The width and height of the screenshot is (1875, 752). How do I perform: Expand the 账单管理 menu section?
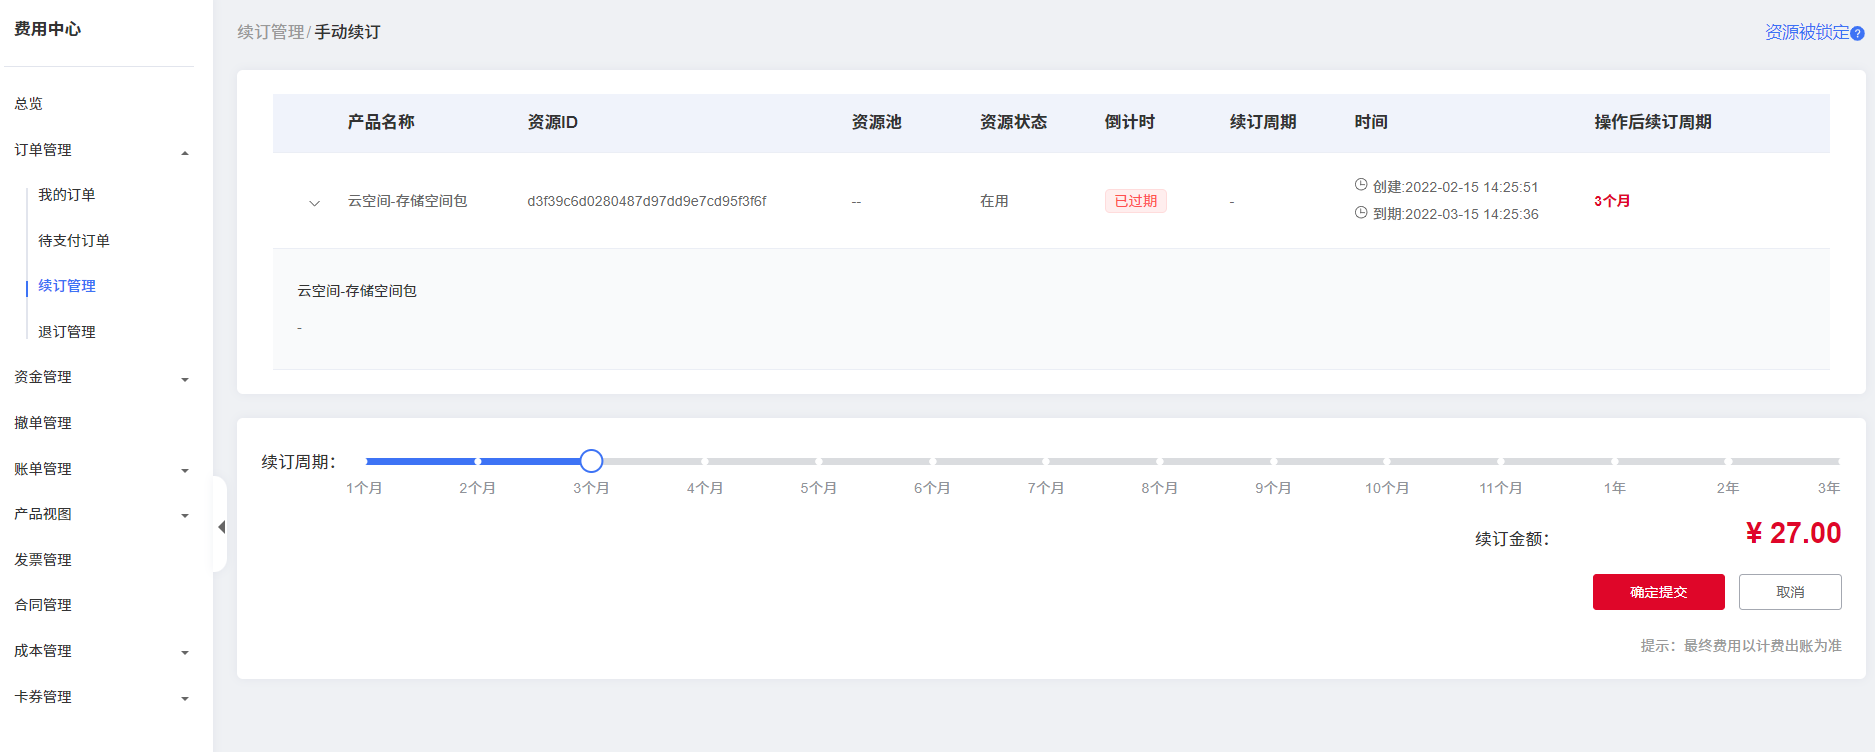(x=184, y=470)
